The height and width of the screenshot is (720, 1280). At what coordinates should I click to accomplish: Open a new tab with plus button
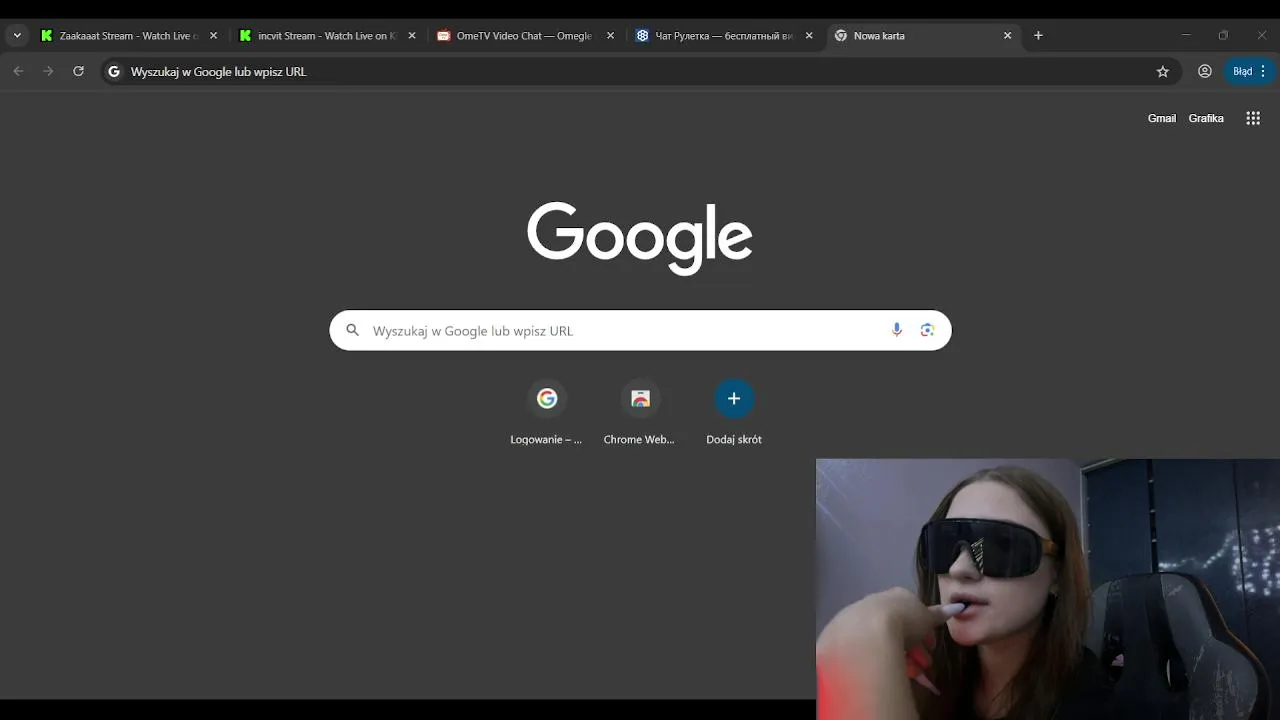pos(1038,36)
